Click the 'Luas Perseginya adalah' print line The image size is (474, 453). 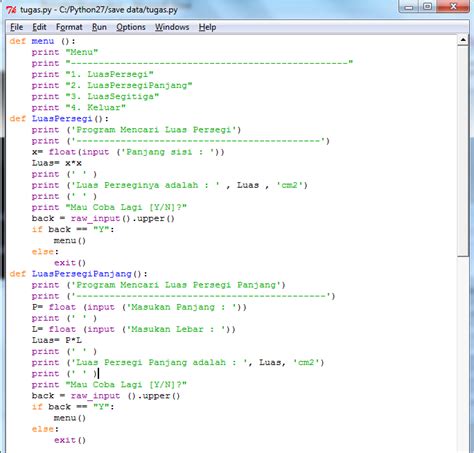point(170,185)
